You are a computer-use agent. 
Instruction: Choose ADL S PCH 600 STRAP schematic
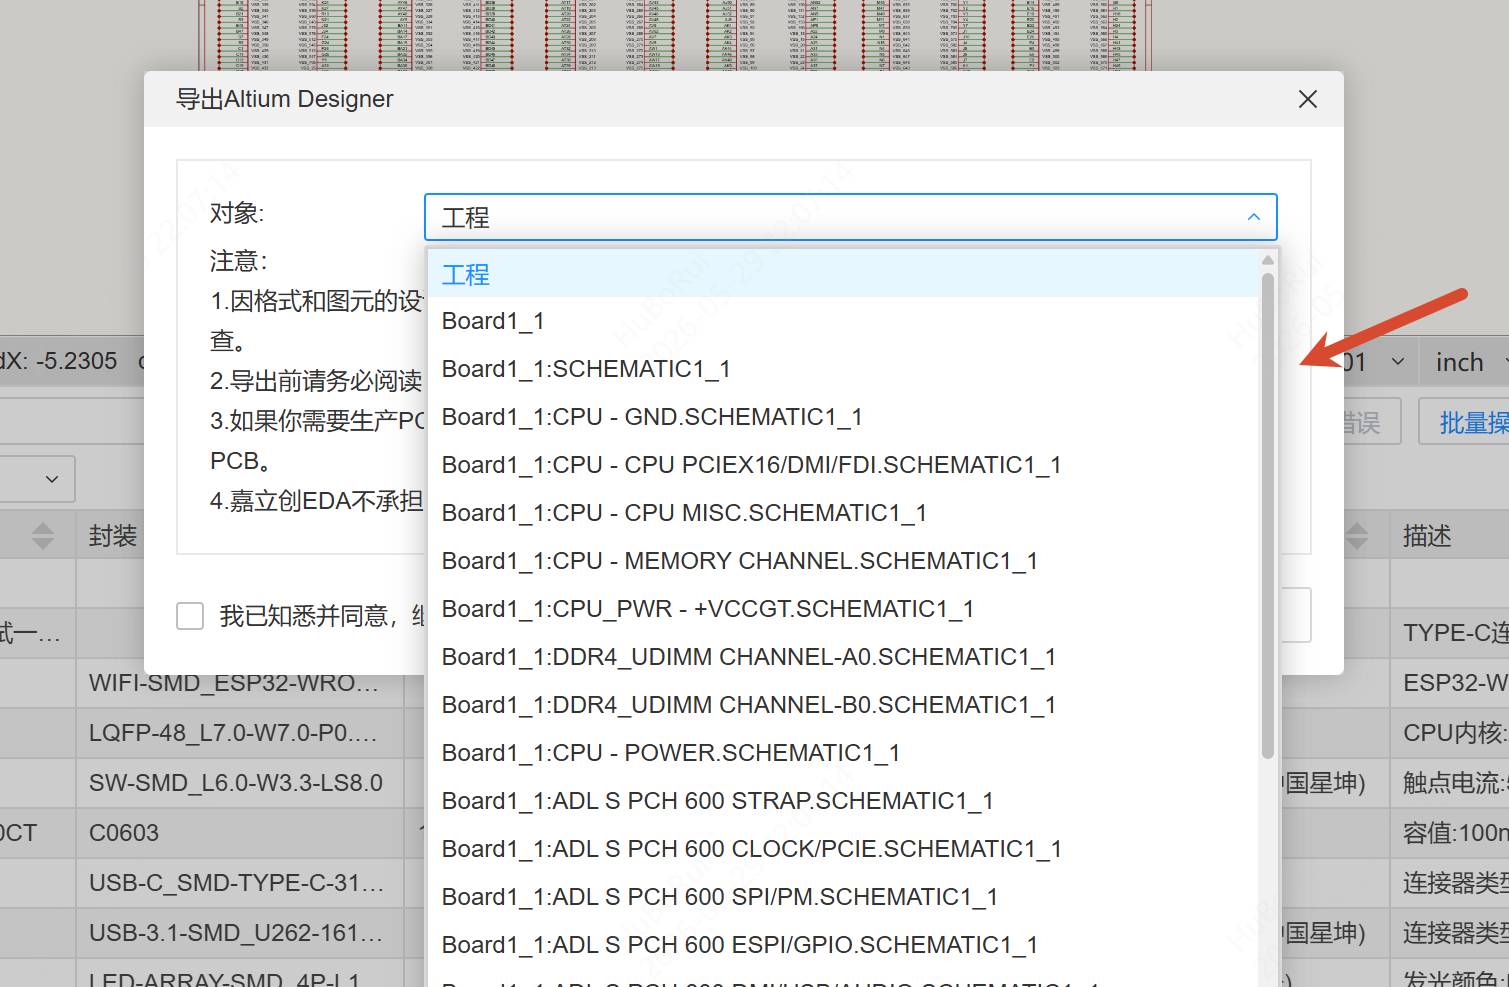pyautogui.click(x=842, y=801)
